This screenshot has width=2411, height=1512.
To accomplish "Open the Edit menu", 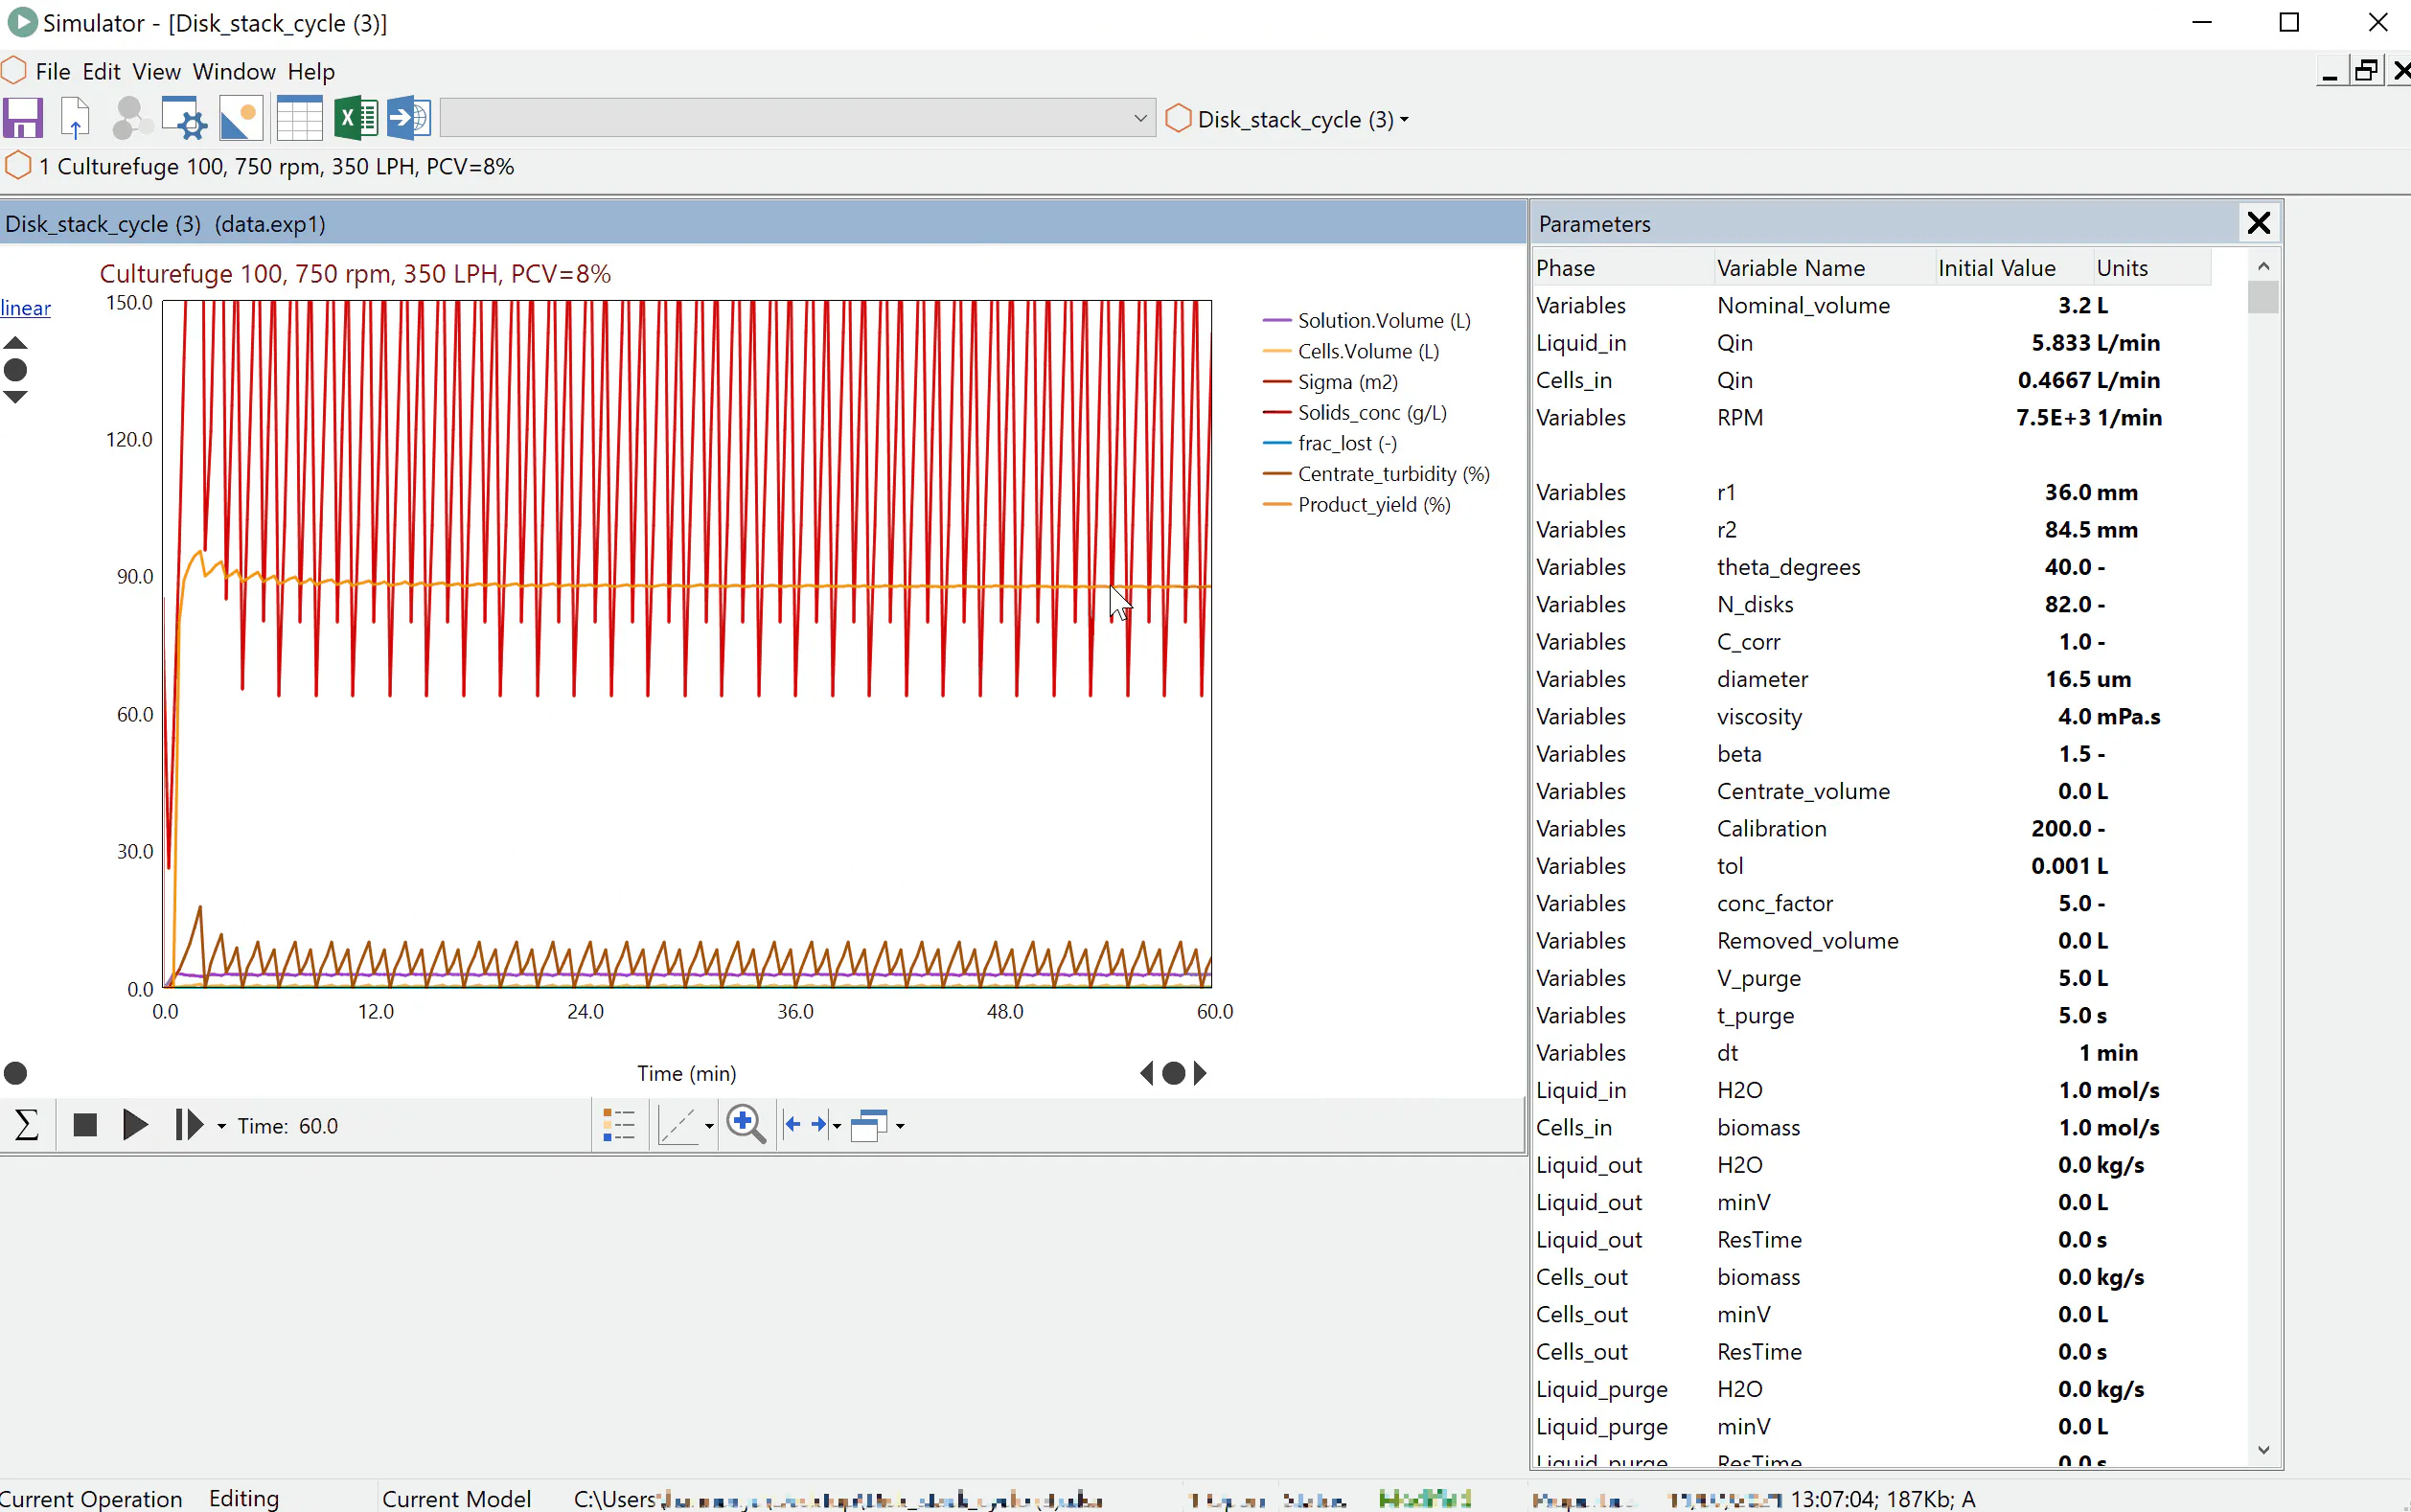I will [101, 71].
